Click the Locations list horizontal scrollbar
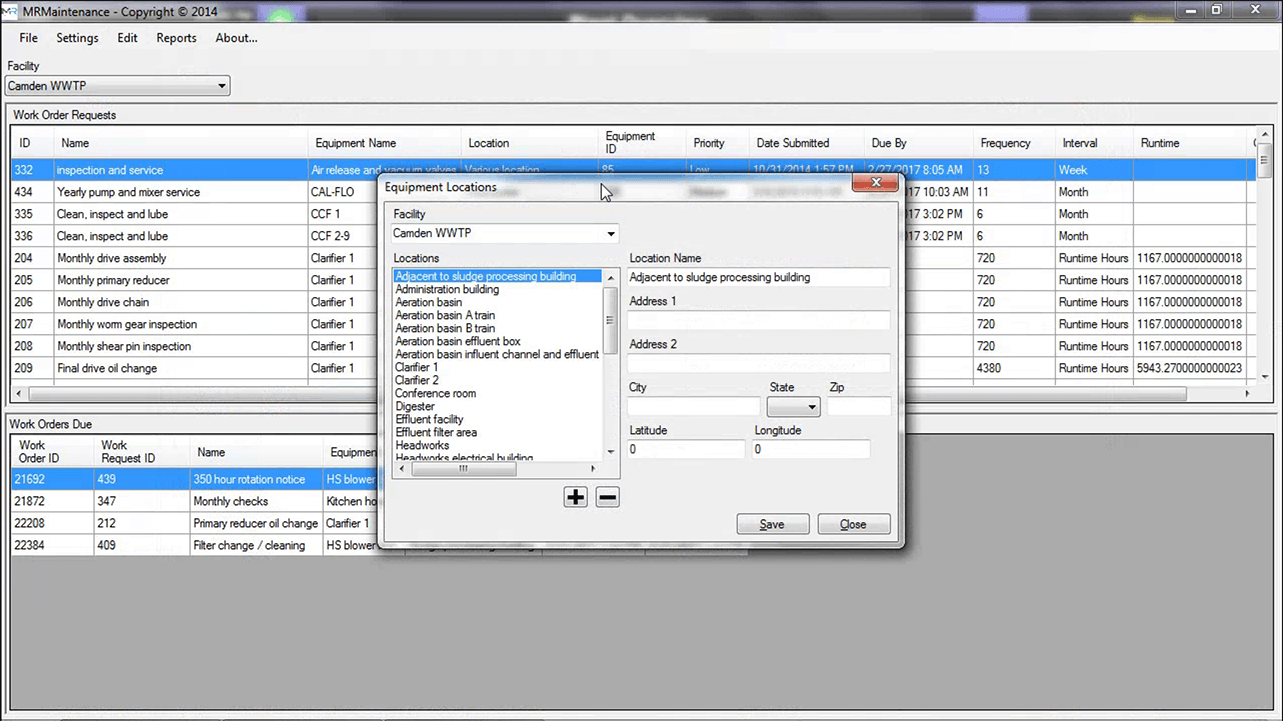Screen dimensions: 1283x721 point(465,468)
